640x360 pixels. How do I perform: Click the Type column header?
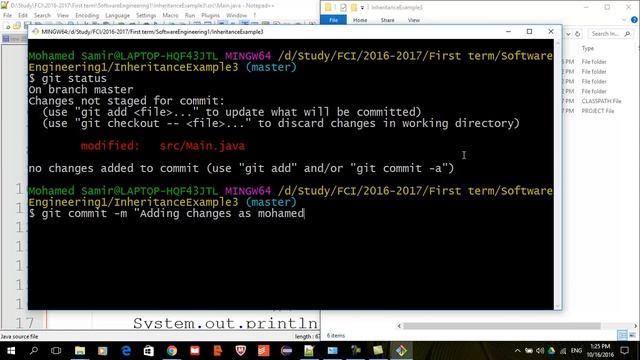588,48
